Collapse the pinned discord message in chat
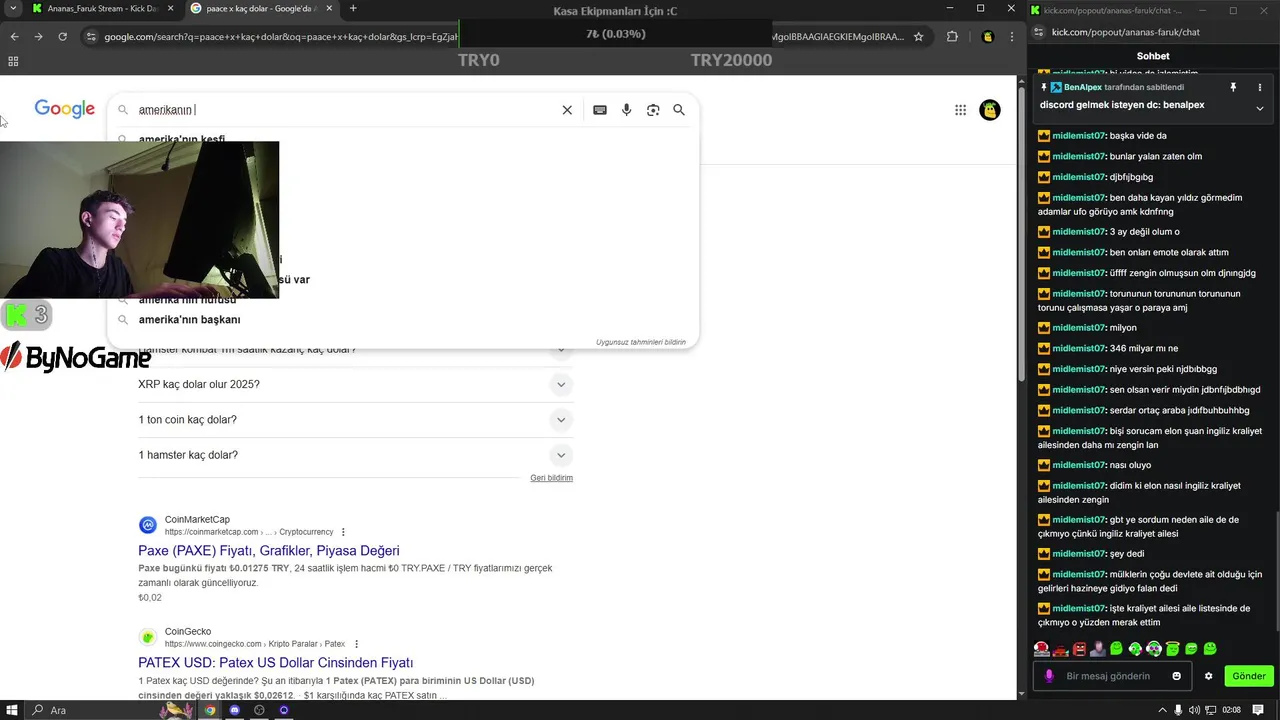Viewport: 1280px width, 720px height. point(1260,108)
